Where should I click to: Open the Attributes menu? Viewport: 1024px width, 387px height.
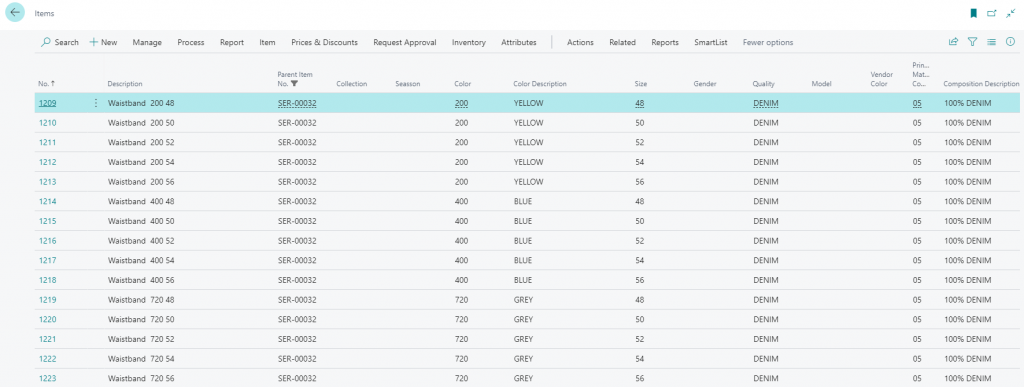(519, 42)
